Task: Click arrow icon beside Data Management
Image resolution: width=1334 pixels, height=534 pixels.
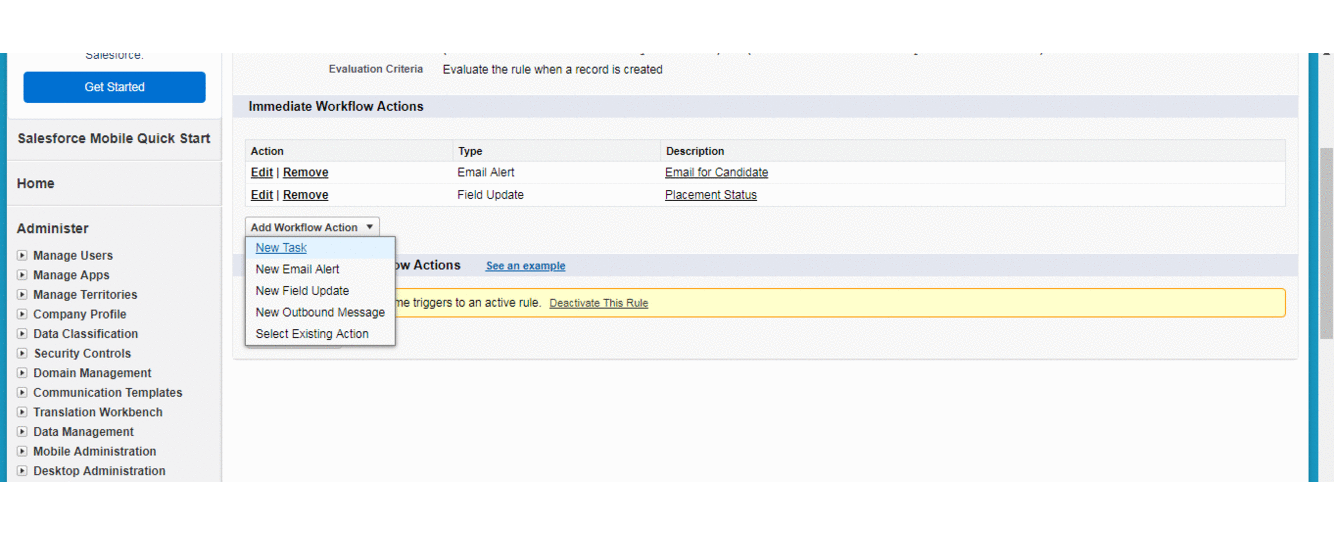Action: coord(22,432)
